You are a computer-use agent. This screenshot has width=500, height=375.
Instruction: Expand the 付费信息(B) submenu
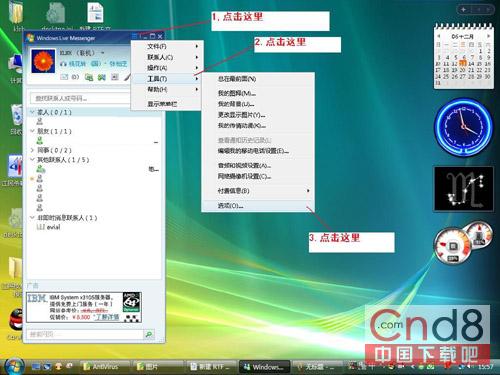click(258, 191)
